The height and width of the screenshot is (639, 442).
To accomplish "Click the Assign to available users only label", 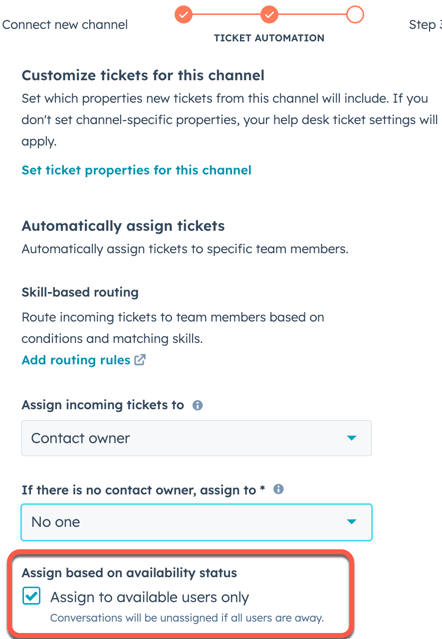I will click(x=150, y=597).
